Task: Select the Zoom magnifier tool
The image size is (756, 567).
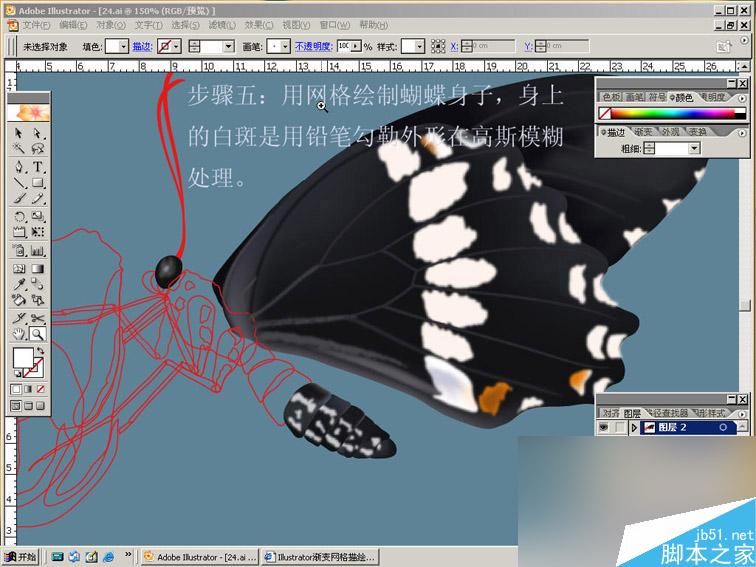Action: click(x=38, y=334)
